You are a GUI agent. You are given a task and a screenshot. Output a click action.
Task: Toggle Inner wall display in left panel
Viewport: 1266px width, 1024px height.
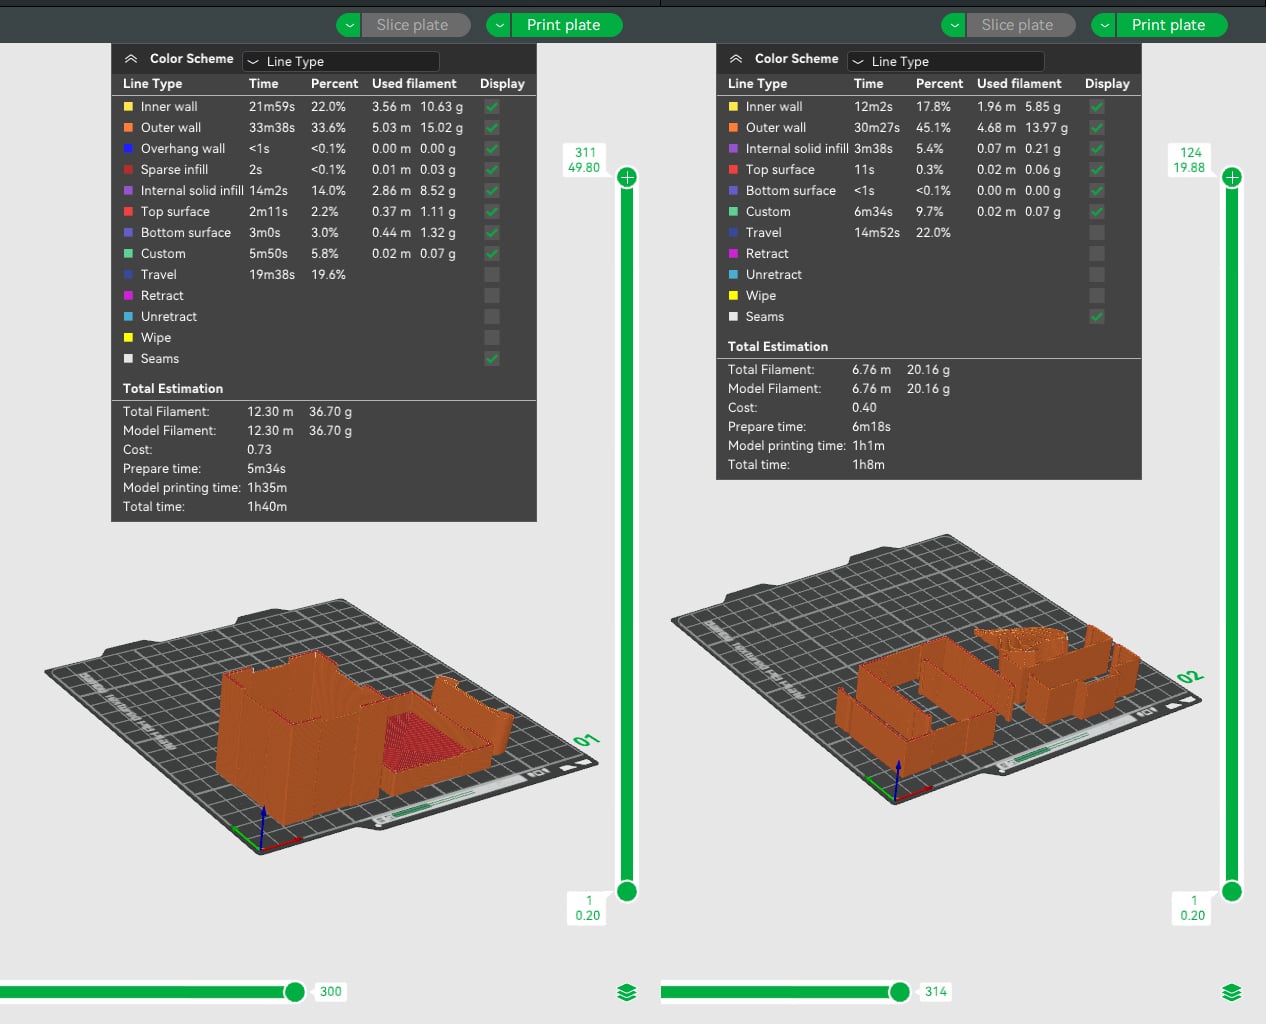(x=492, y=107)
